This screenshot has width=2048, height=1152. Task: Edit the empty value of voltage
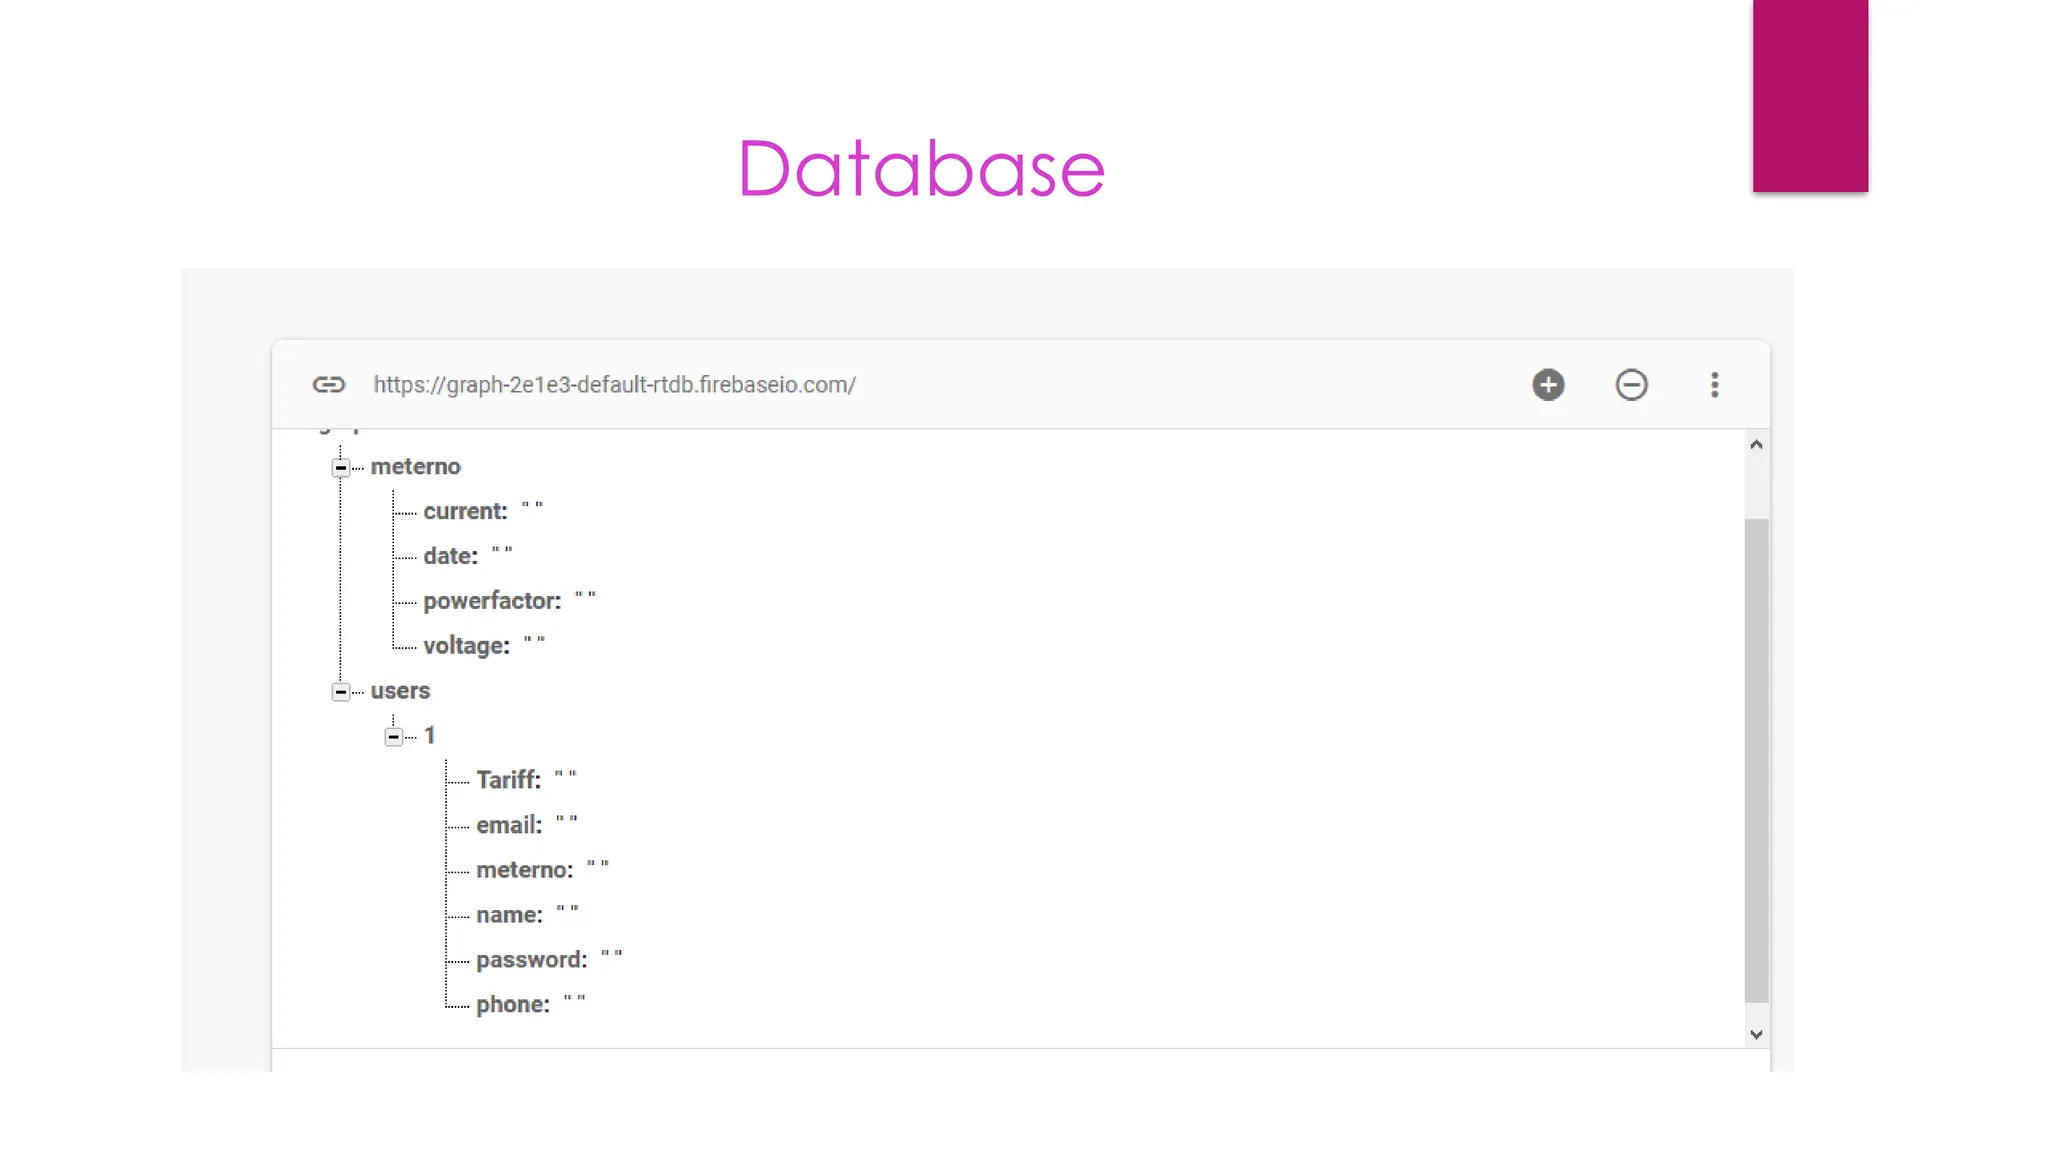(534, 642)
